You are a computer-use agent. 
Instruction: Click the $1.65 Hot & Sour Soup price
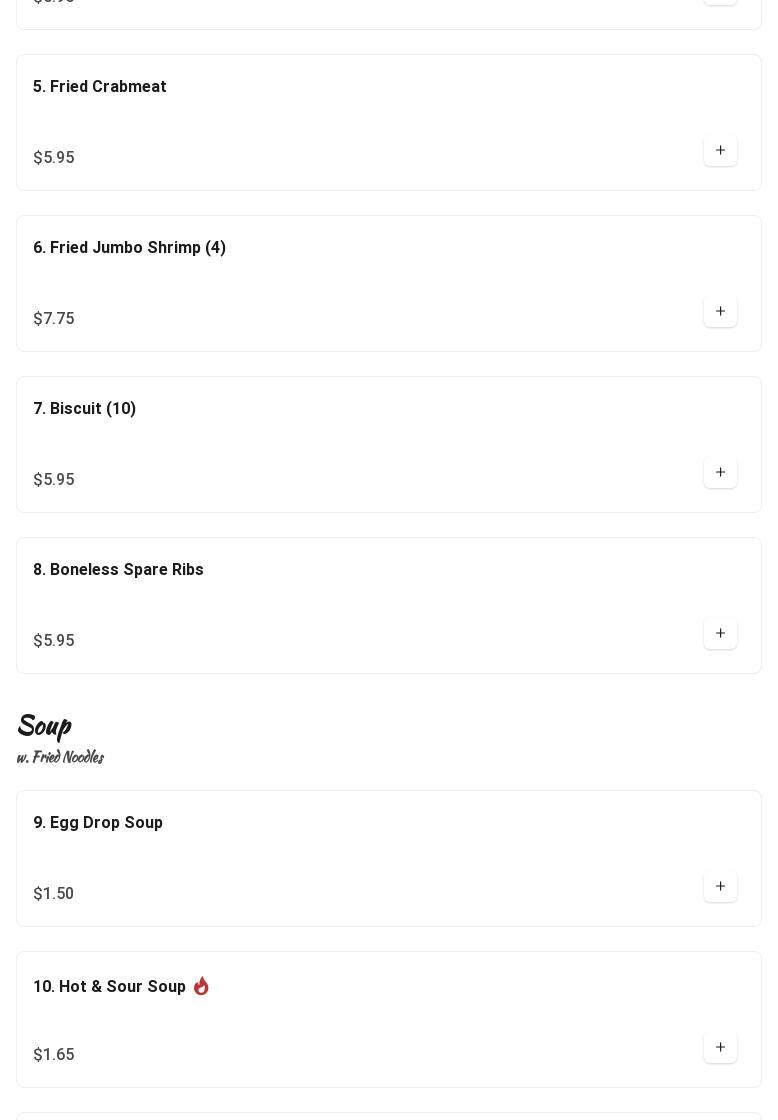tap(54, 1055)
